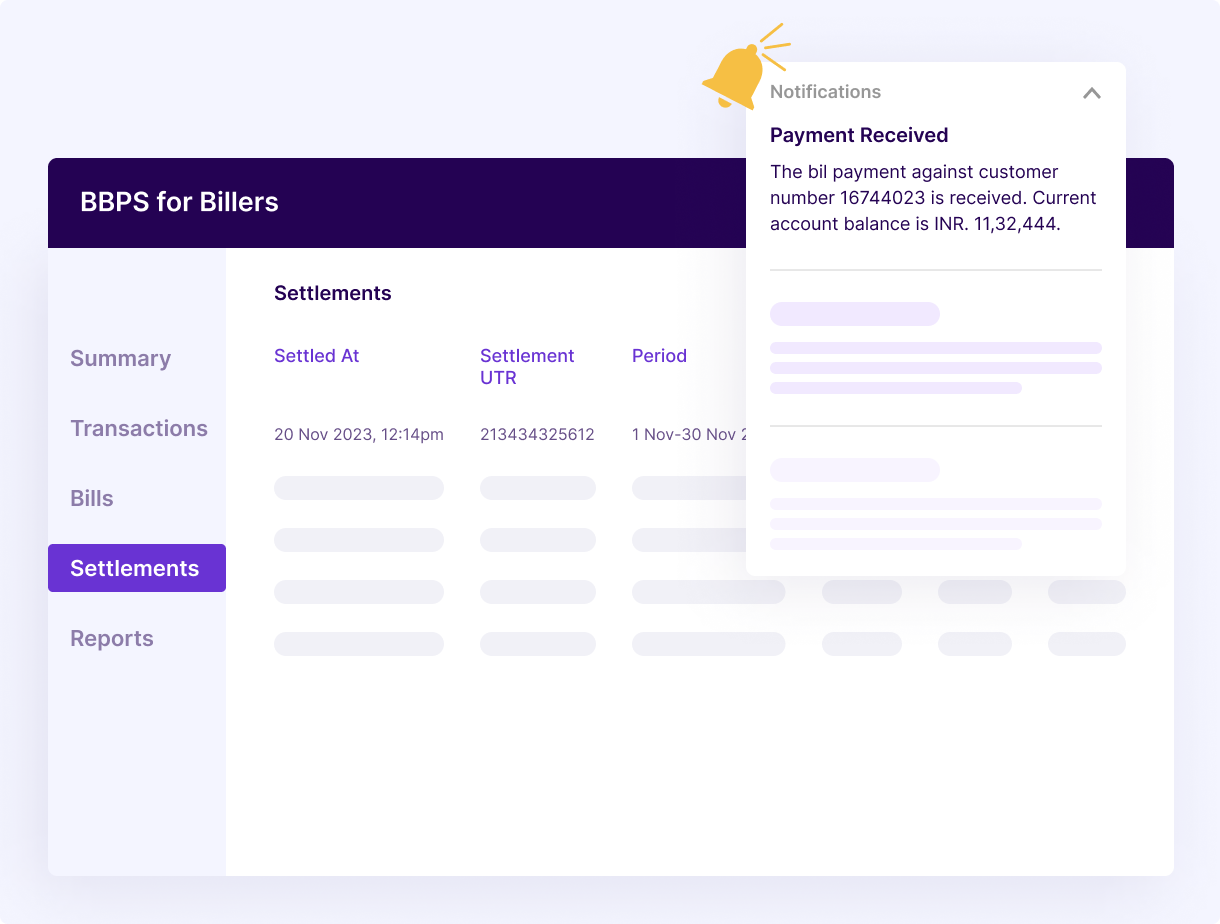This screenshot has width=1220, height=924.
Task: Select settlement date 20 Nov 2023, 12:14pm
Action: pyautogui.click(x=358, y=435)
